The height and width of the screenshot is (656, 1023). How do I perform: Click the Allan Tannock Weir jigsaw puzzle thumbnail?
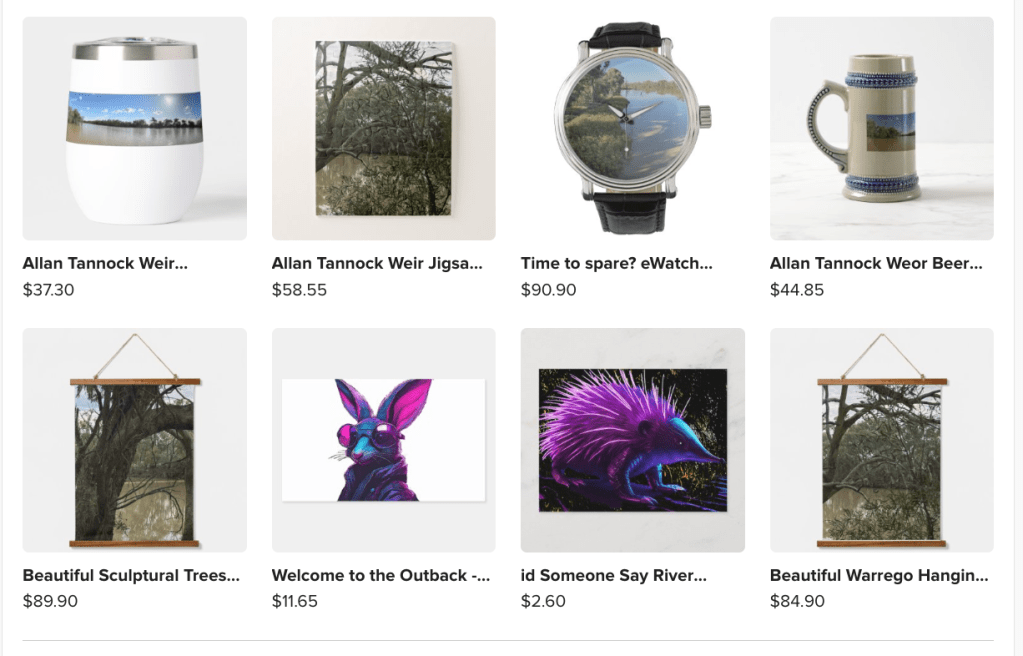point(384,129)
